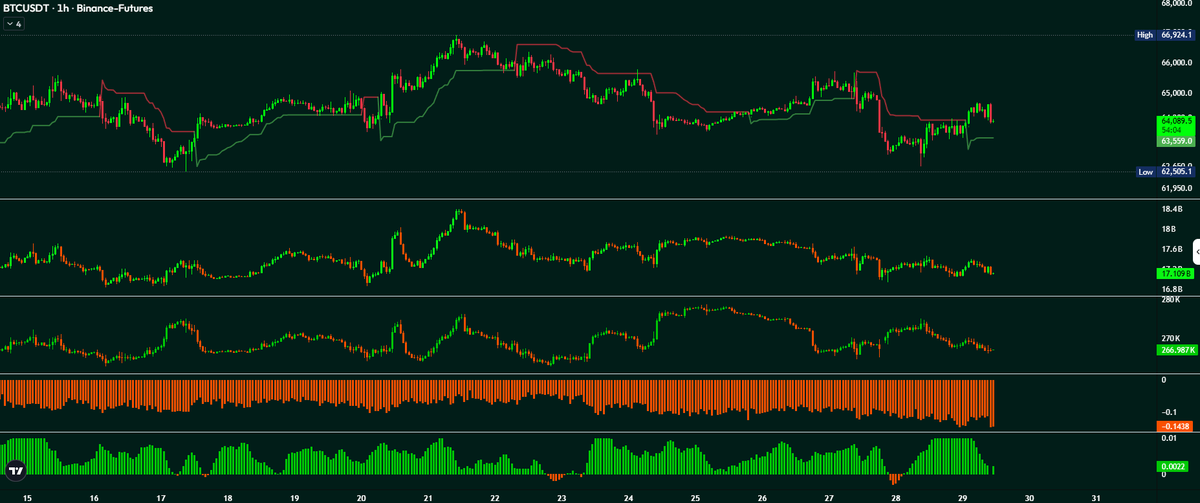The width and height of the screenshot is (1200, 503).
Task: Click date 24 on the time axis
Action: [629, 496]
